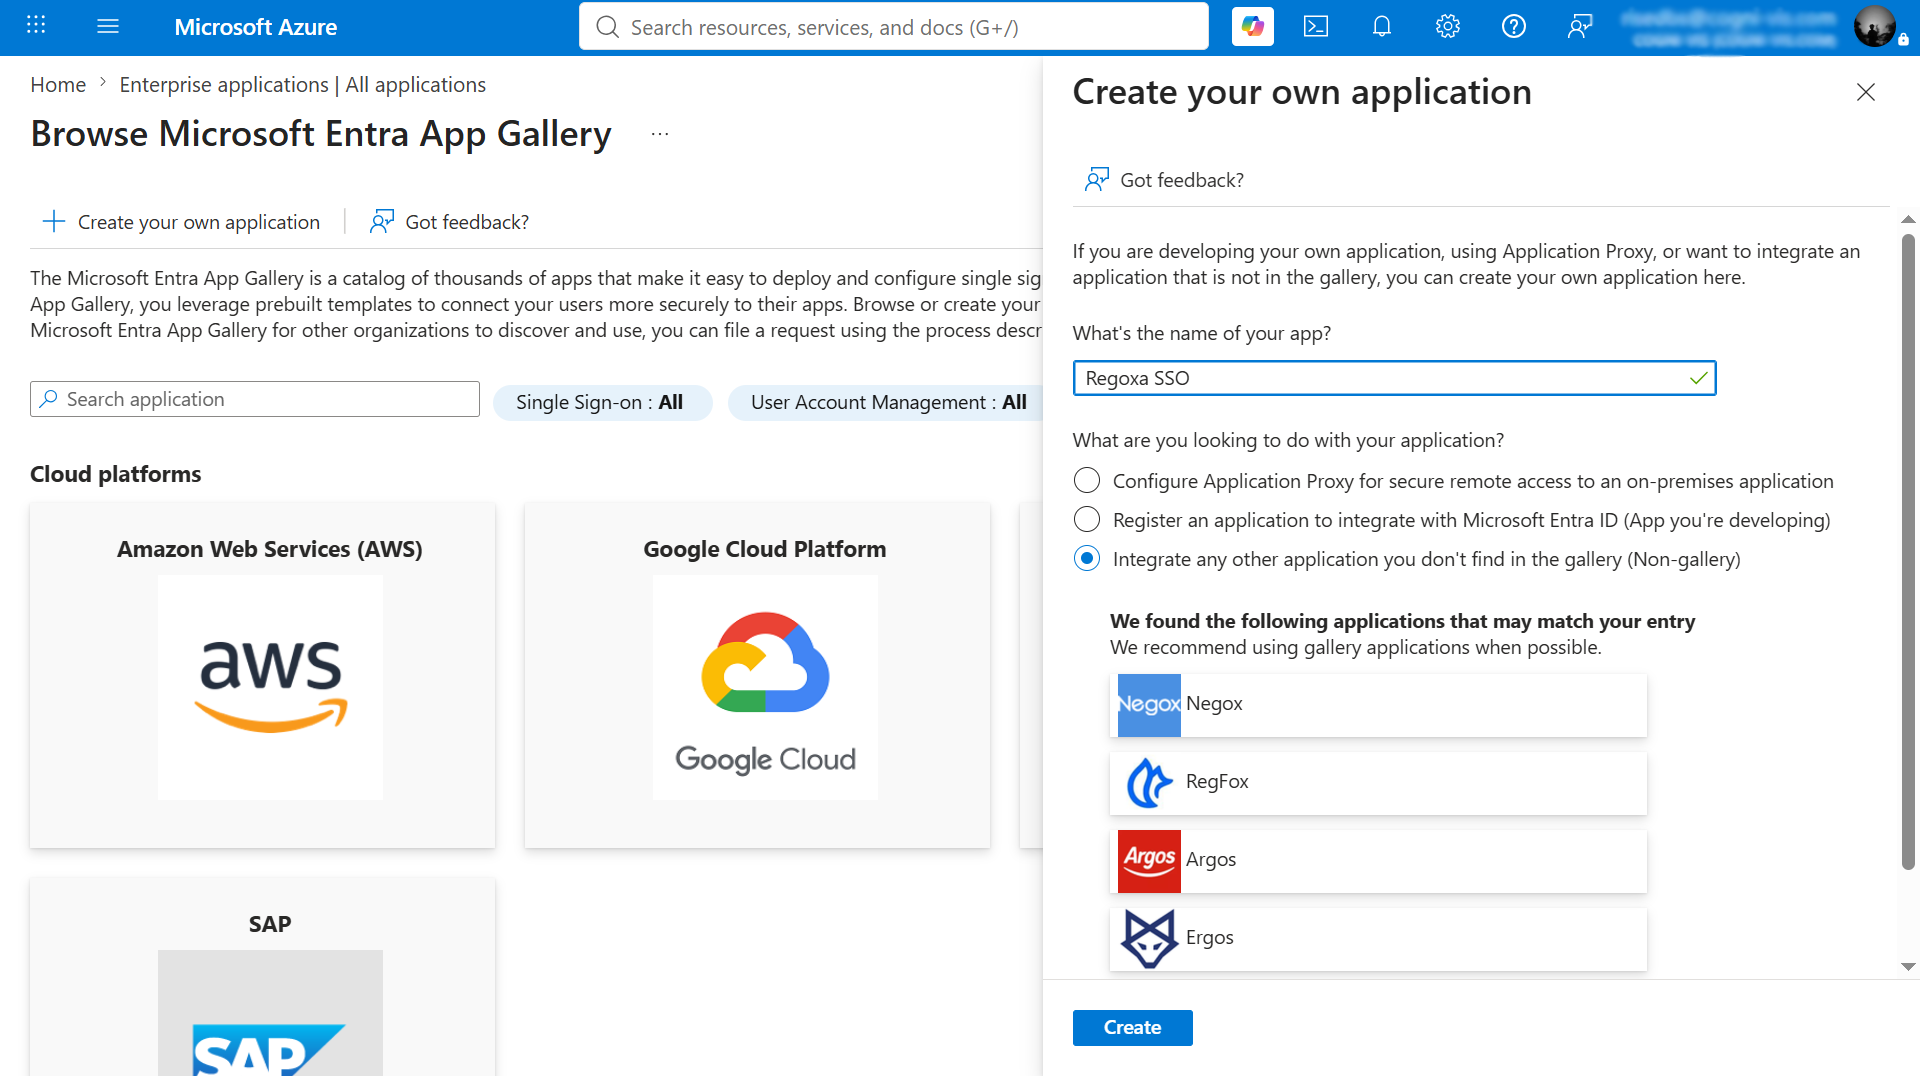
Task: Select Integrate any other application Non-gallery radio
Action: click(1086, 558)
